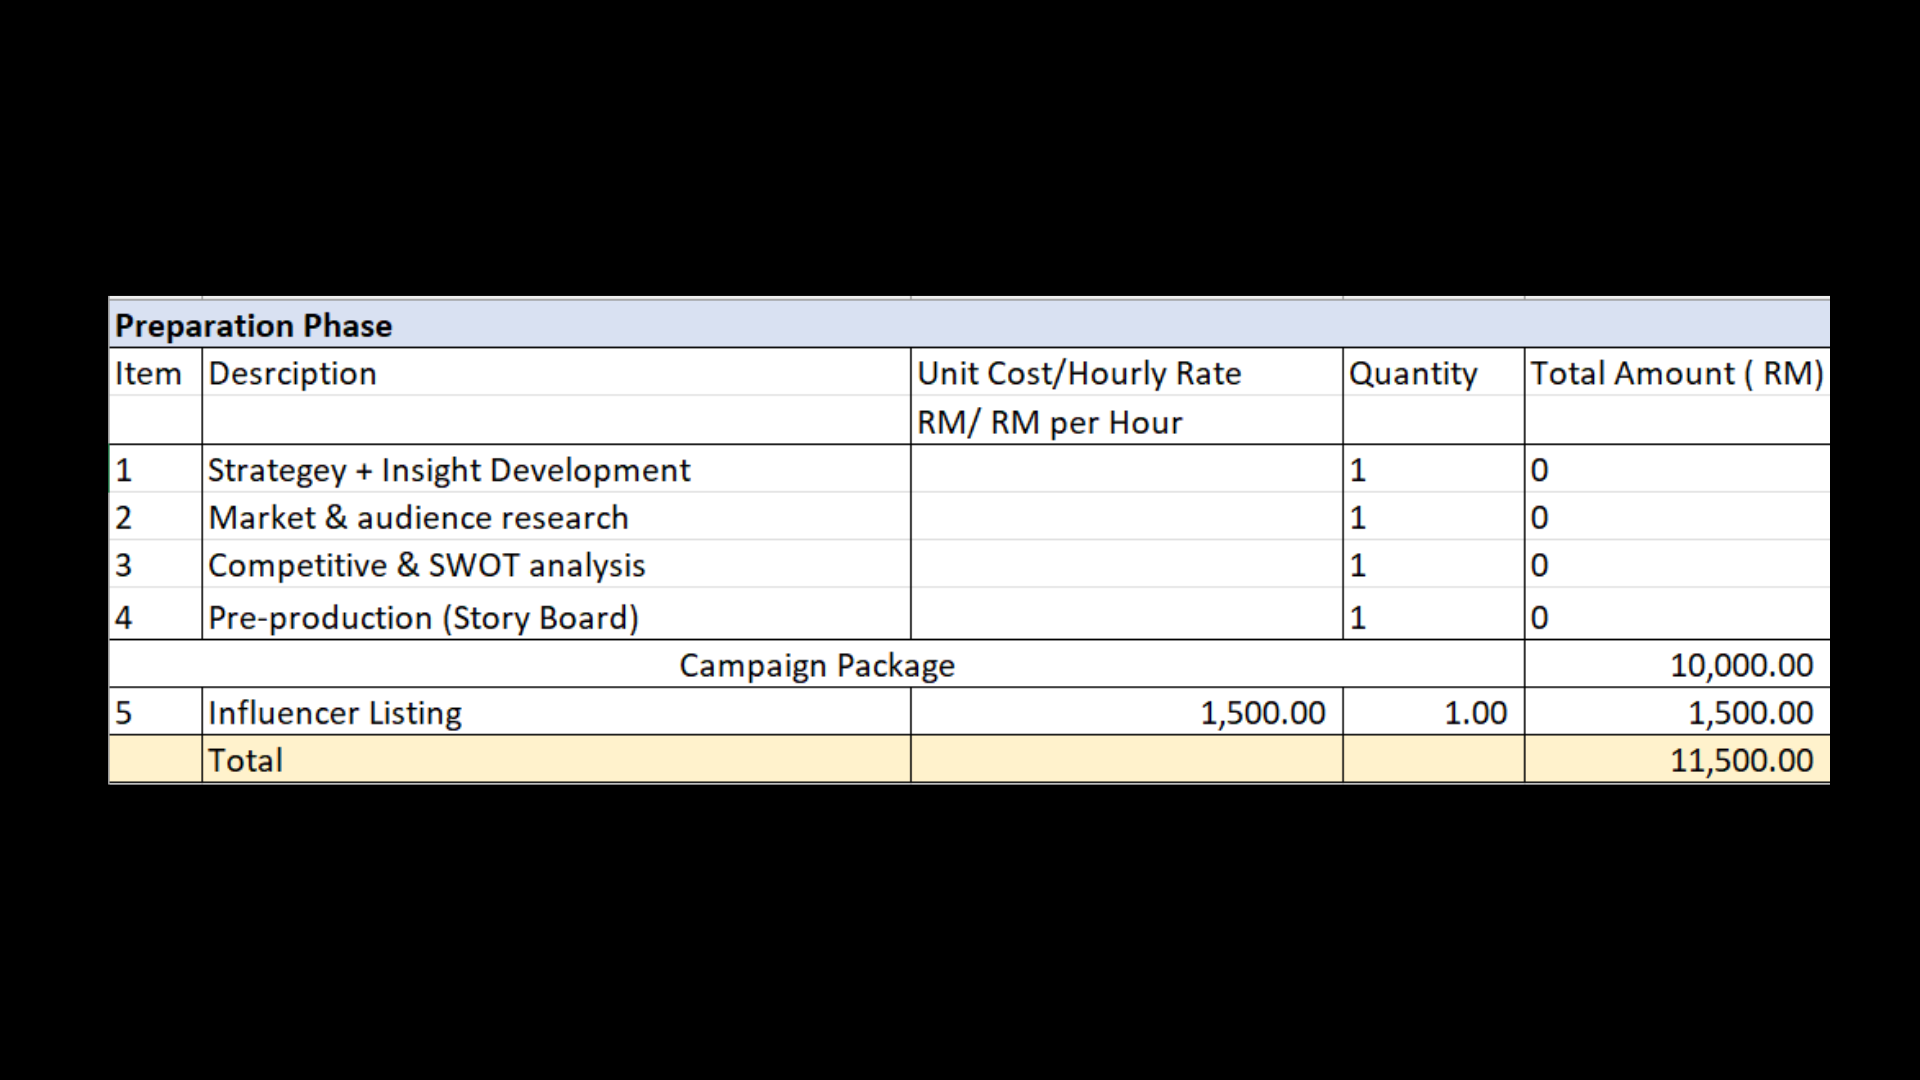
Task: Select item number 5 cell
Action: coord(155,712)
